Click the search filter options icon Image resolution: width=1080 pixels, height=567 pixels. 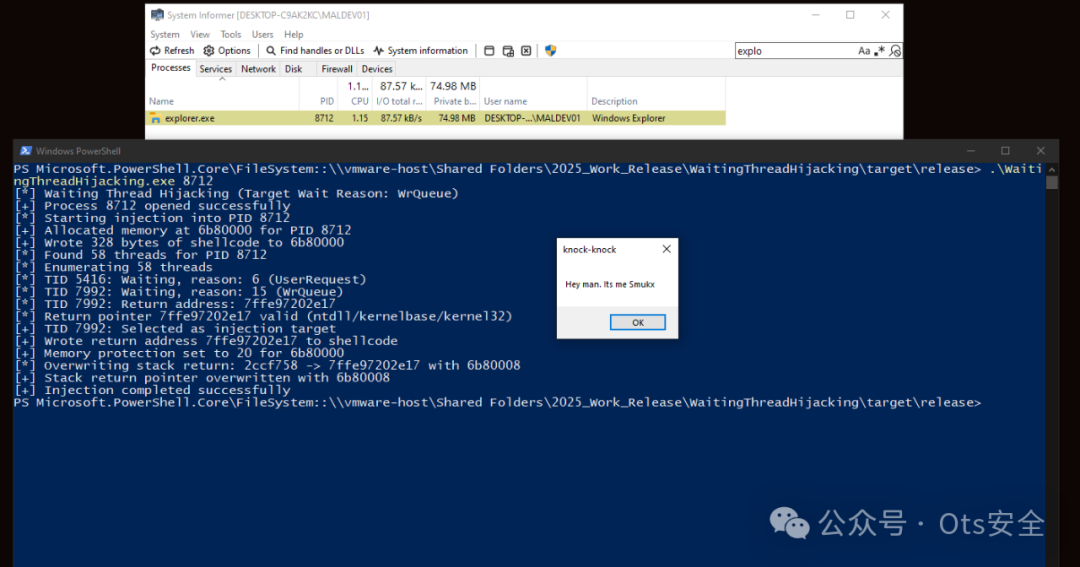pyautogui.click(x=895, y=51)
